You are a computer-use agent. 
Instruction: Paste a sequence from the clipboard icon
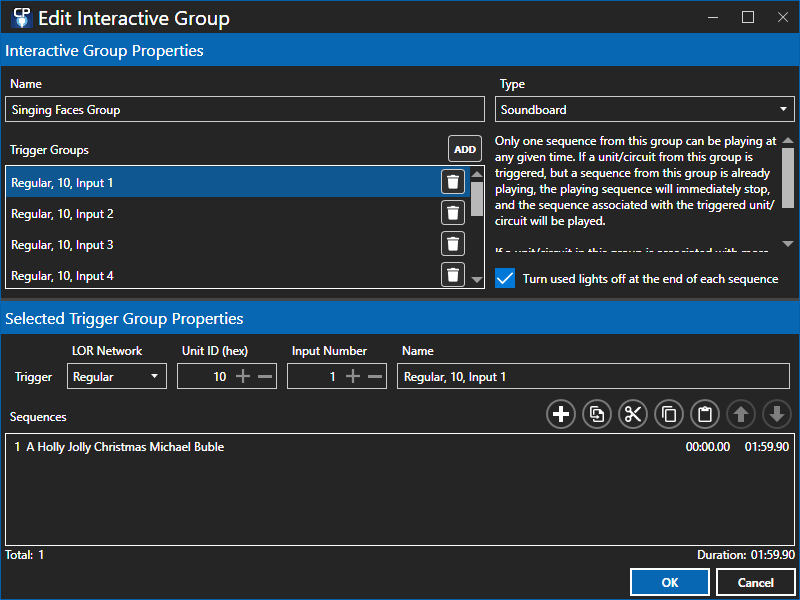point(705,414)
